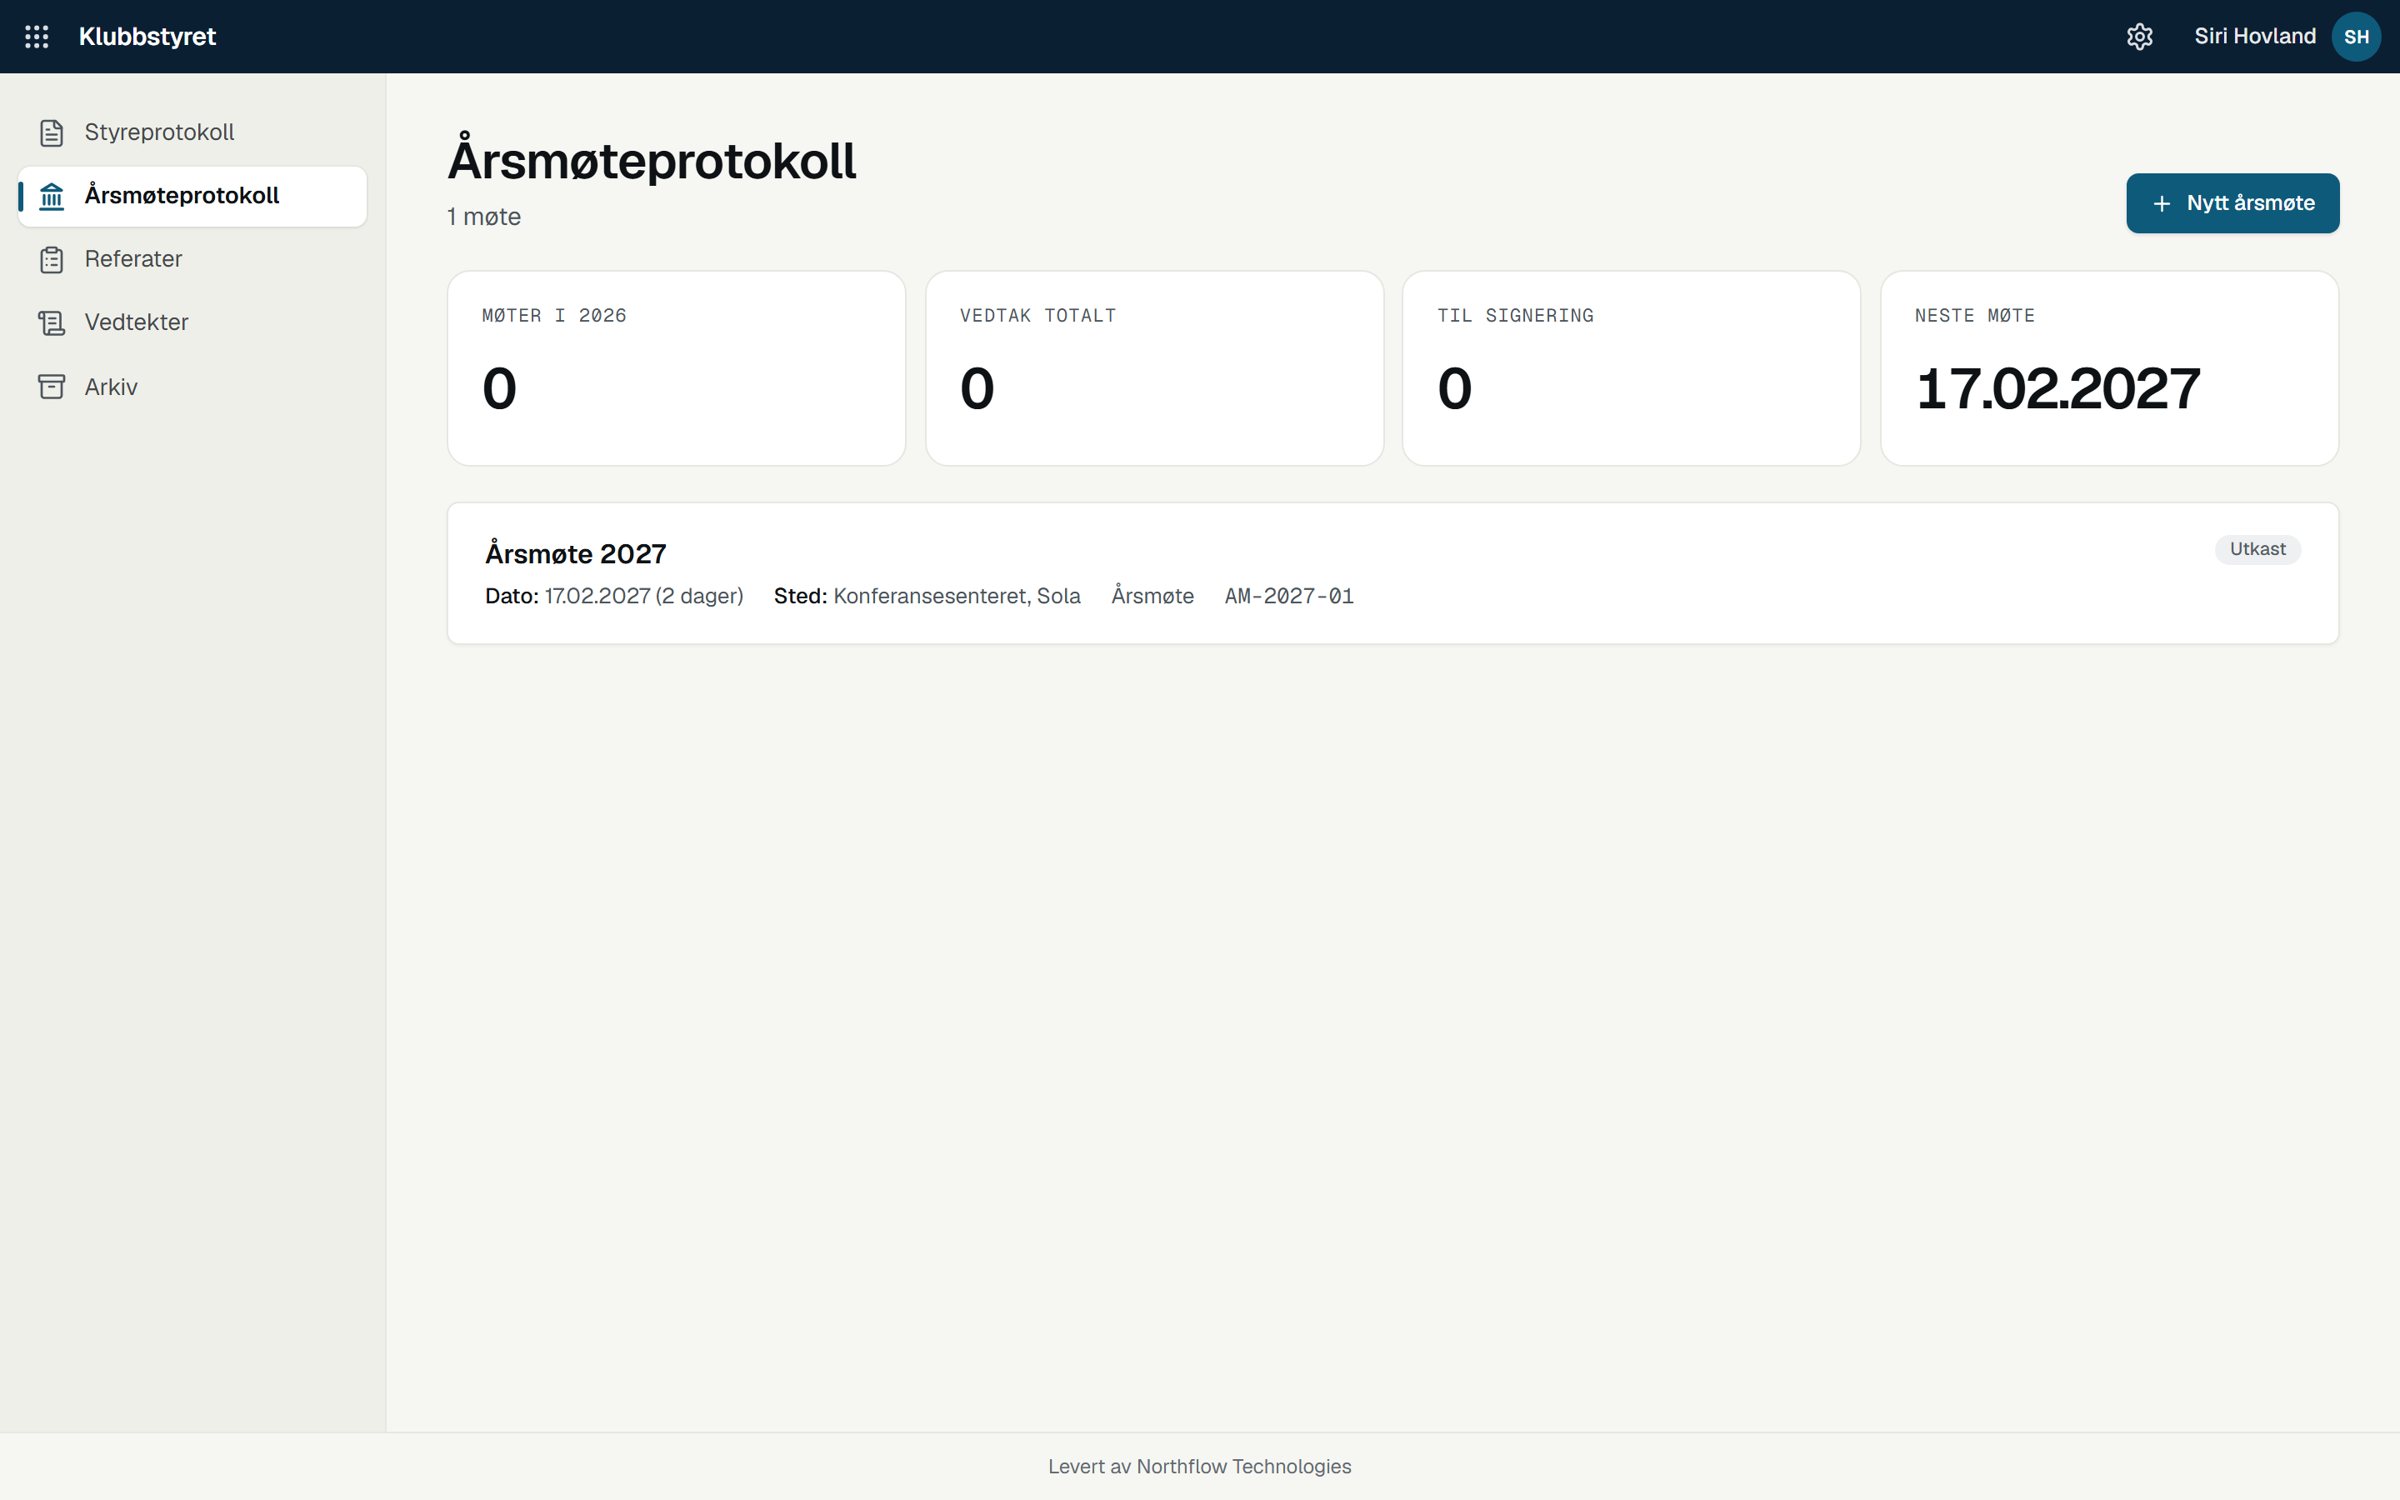Open settings gear icon
Image resolution: width=2400 pixels, height=1500 pixels.
pos(2139,37)
